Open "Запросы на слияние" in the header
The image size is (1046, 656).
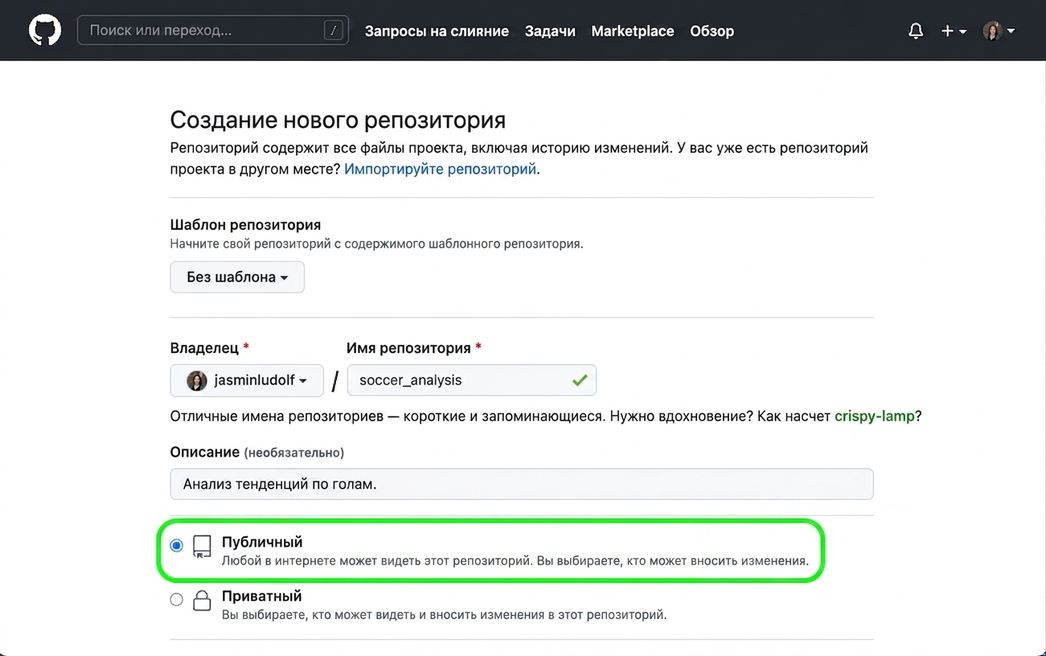[x=436, y=31]
